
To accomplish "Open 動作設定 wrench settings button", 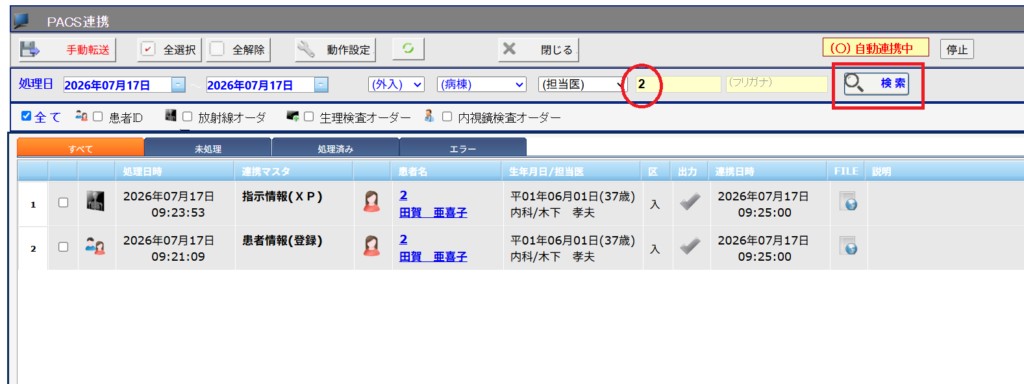I will coord(335,49).
